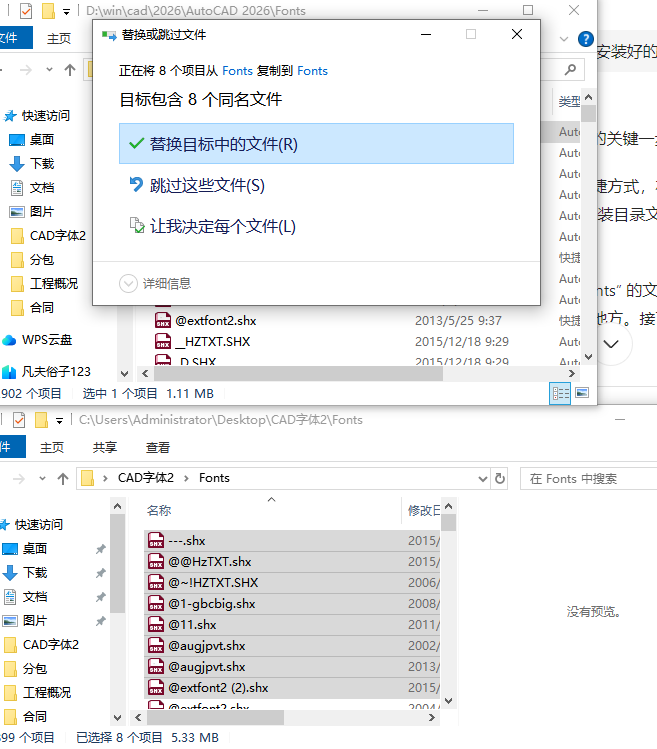Click the down arrow of the bottom sidebar scrollbar
Viewport: 657px width, 749px height.
pyautogui.click(x=118, y=717)
